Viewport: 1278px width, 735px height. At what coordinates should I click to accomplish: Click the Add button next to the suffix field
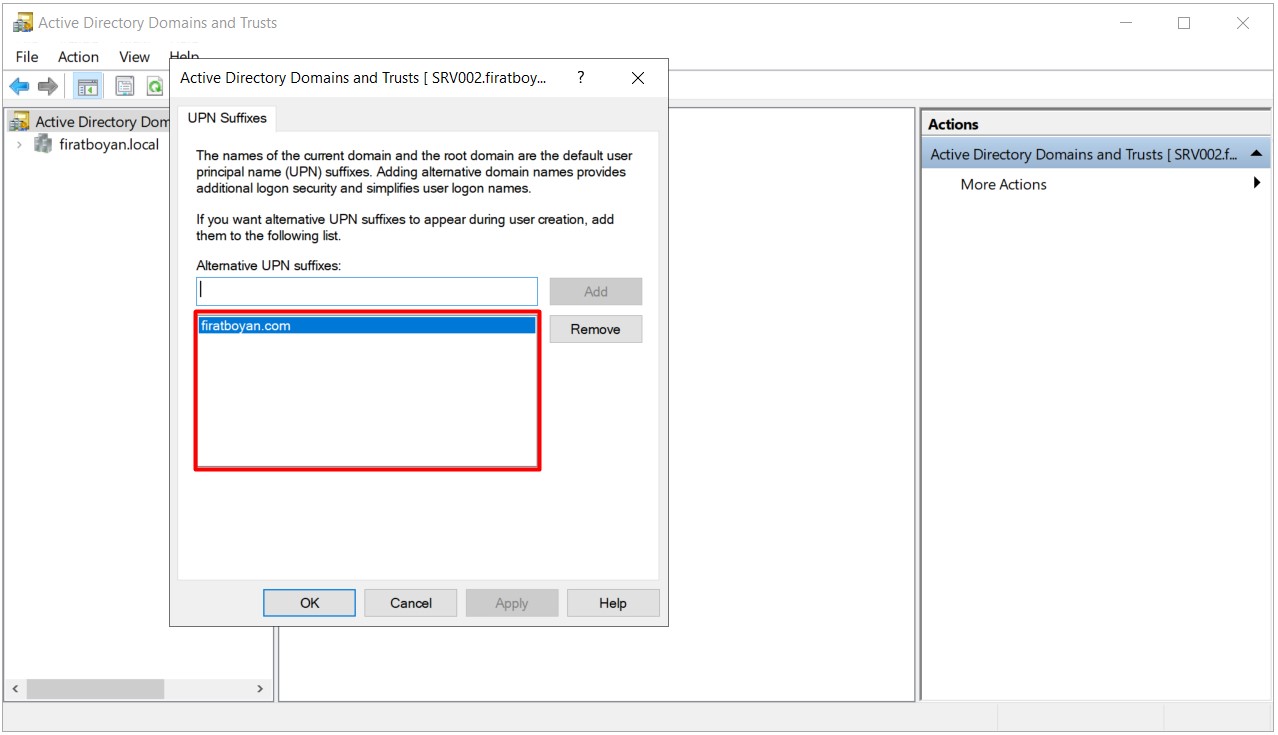coord(596,292)
